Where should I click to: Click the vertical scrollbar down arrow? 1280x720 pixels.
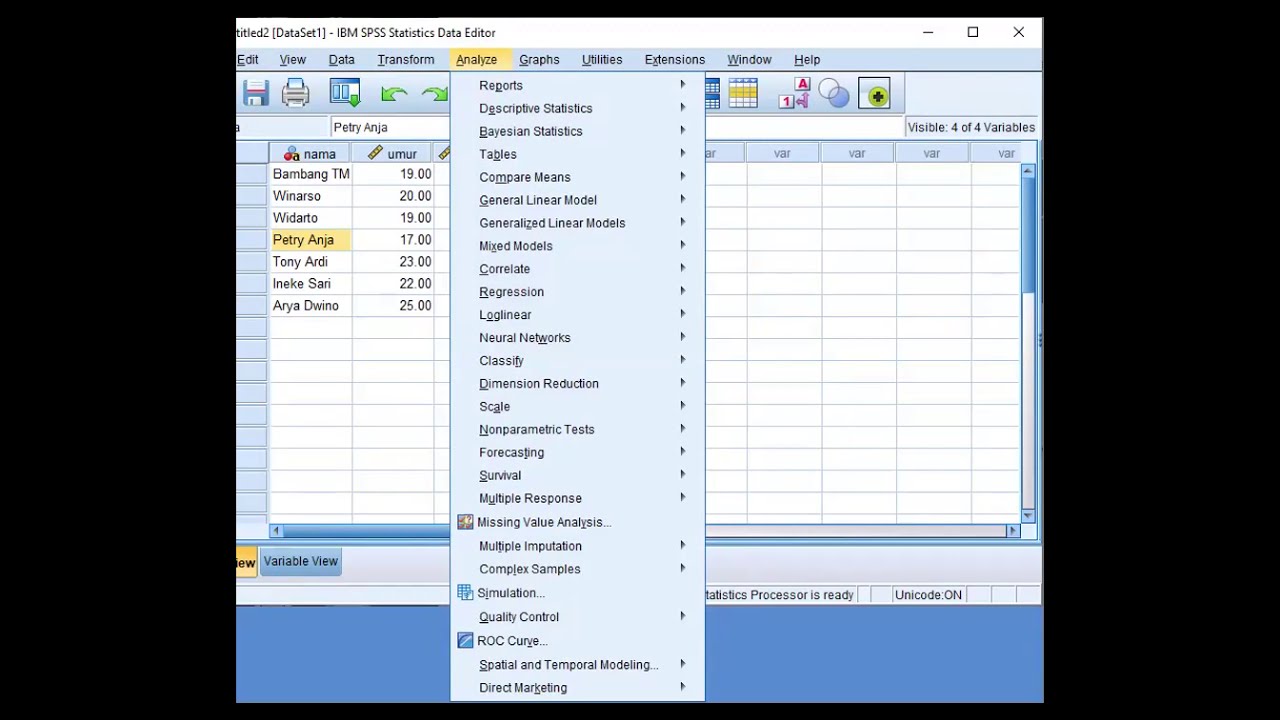(1028, 514)
